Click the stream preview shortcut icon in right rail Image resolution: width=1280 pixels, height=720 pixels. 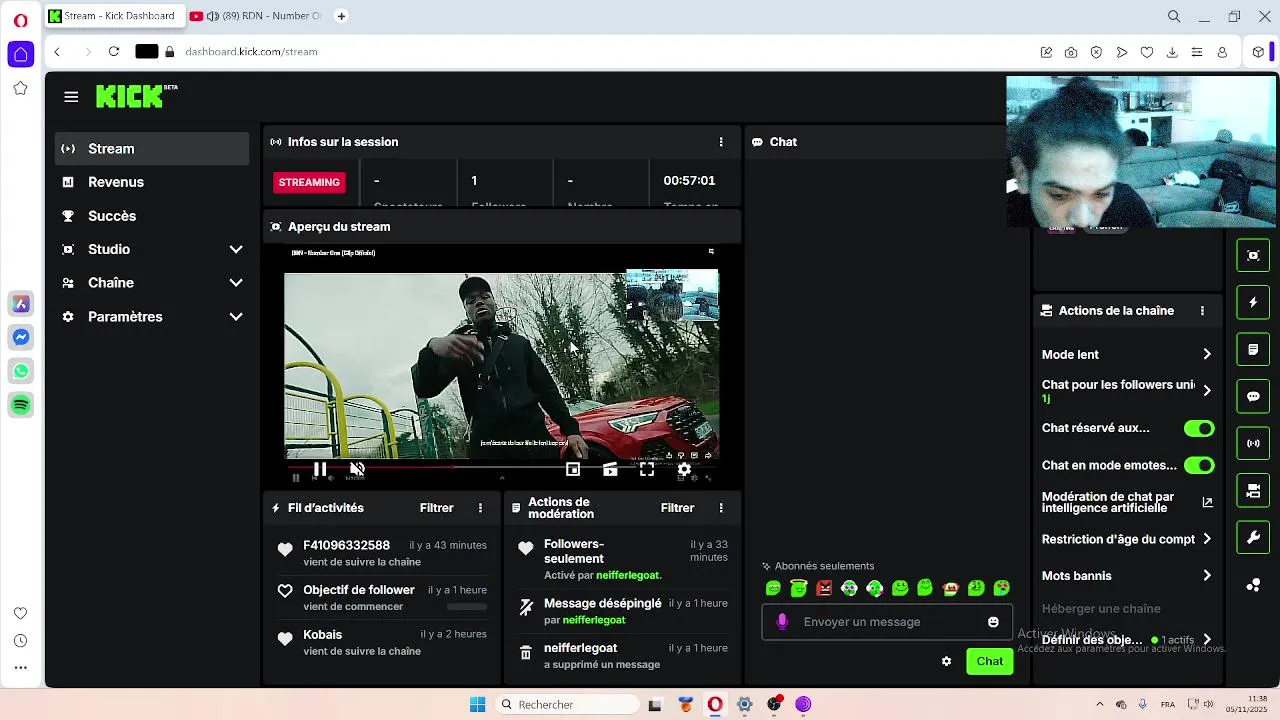point(1253,255)
